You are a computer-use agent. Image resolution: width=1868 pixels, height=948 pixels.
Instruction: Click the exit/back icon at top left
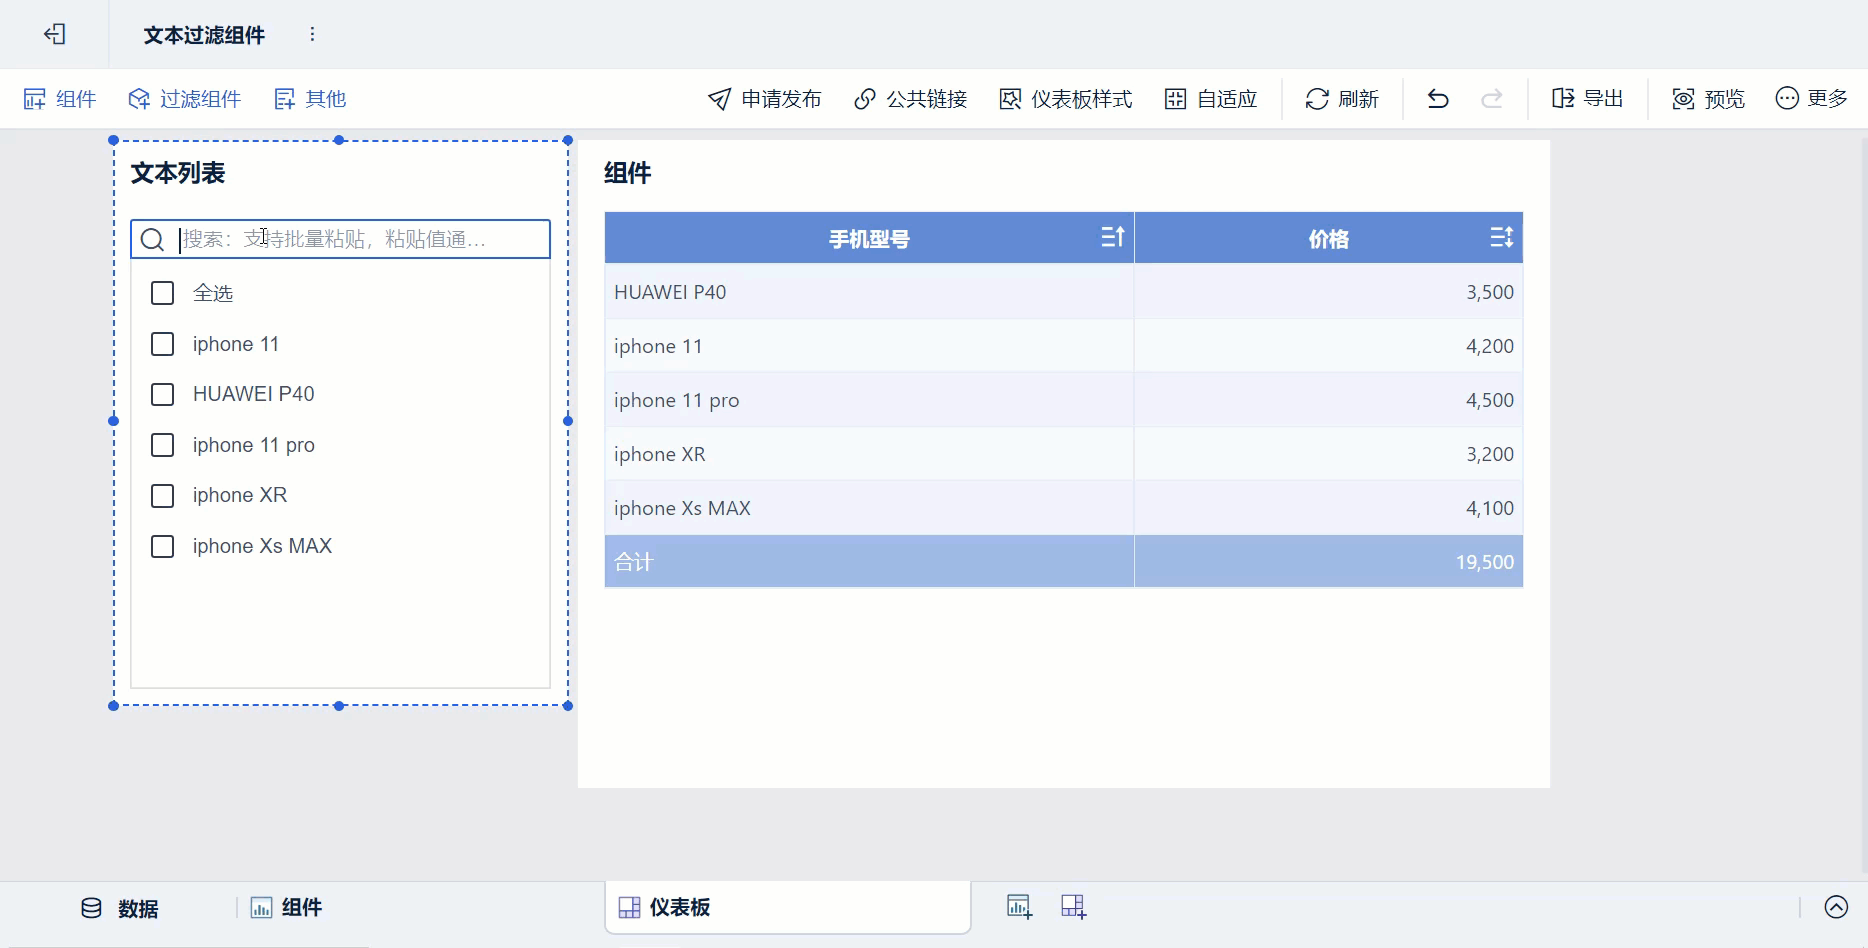[x=55, y=35]
